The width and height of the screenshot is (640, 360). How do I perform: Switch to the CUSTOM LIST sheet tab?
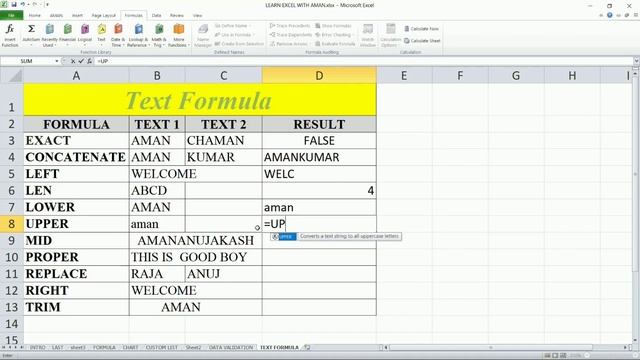[162, 348]
